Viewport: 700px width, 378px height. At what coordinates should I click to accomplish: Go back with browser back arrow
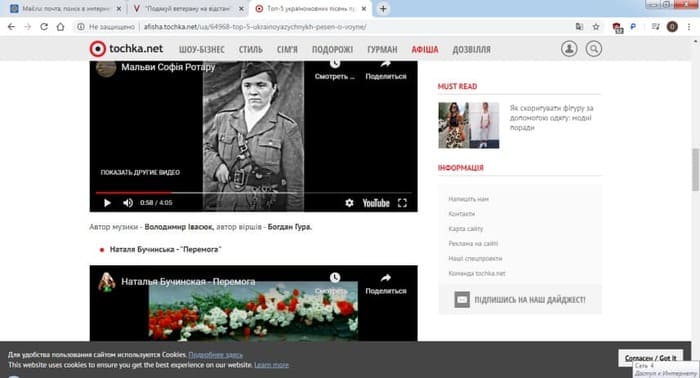[x=11, y=27]
